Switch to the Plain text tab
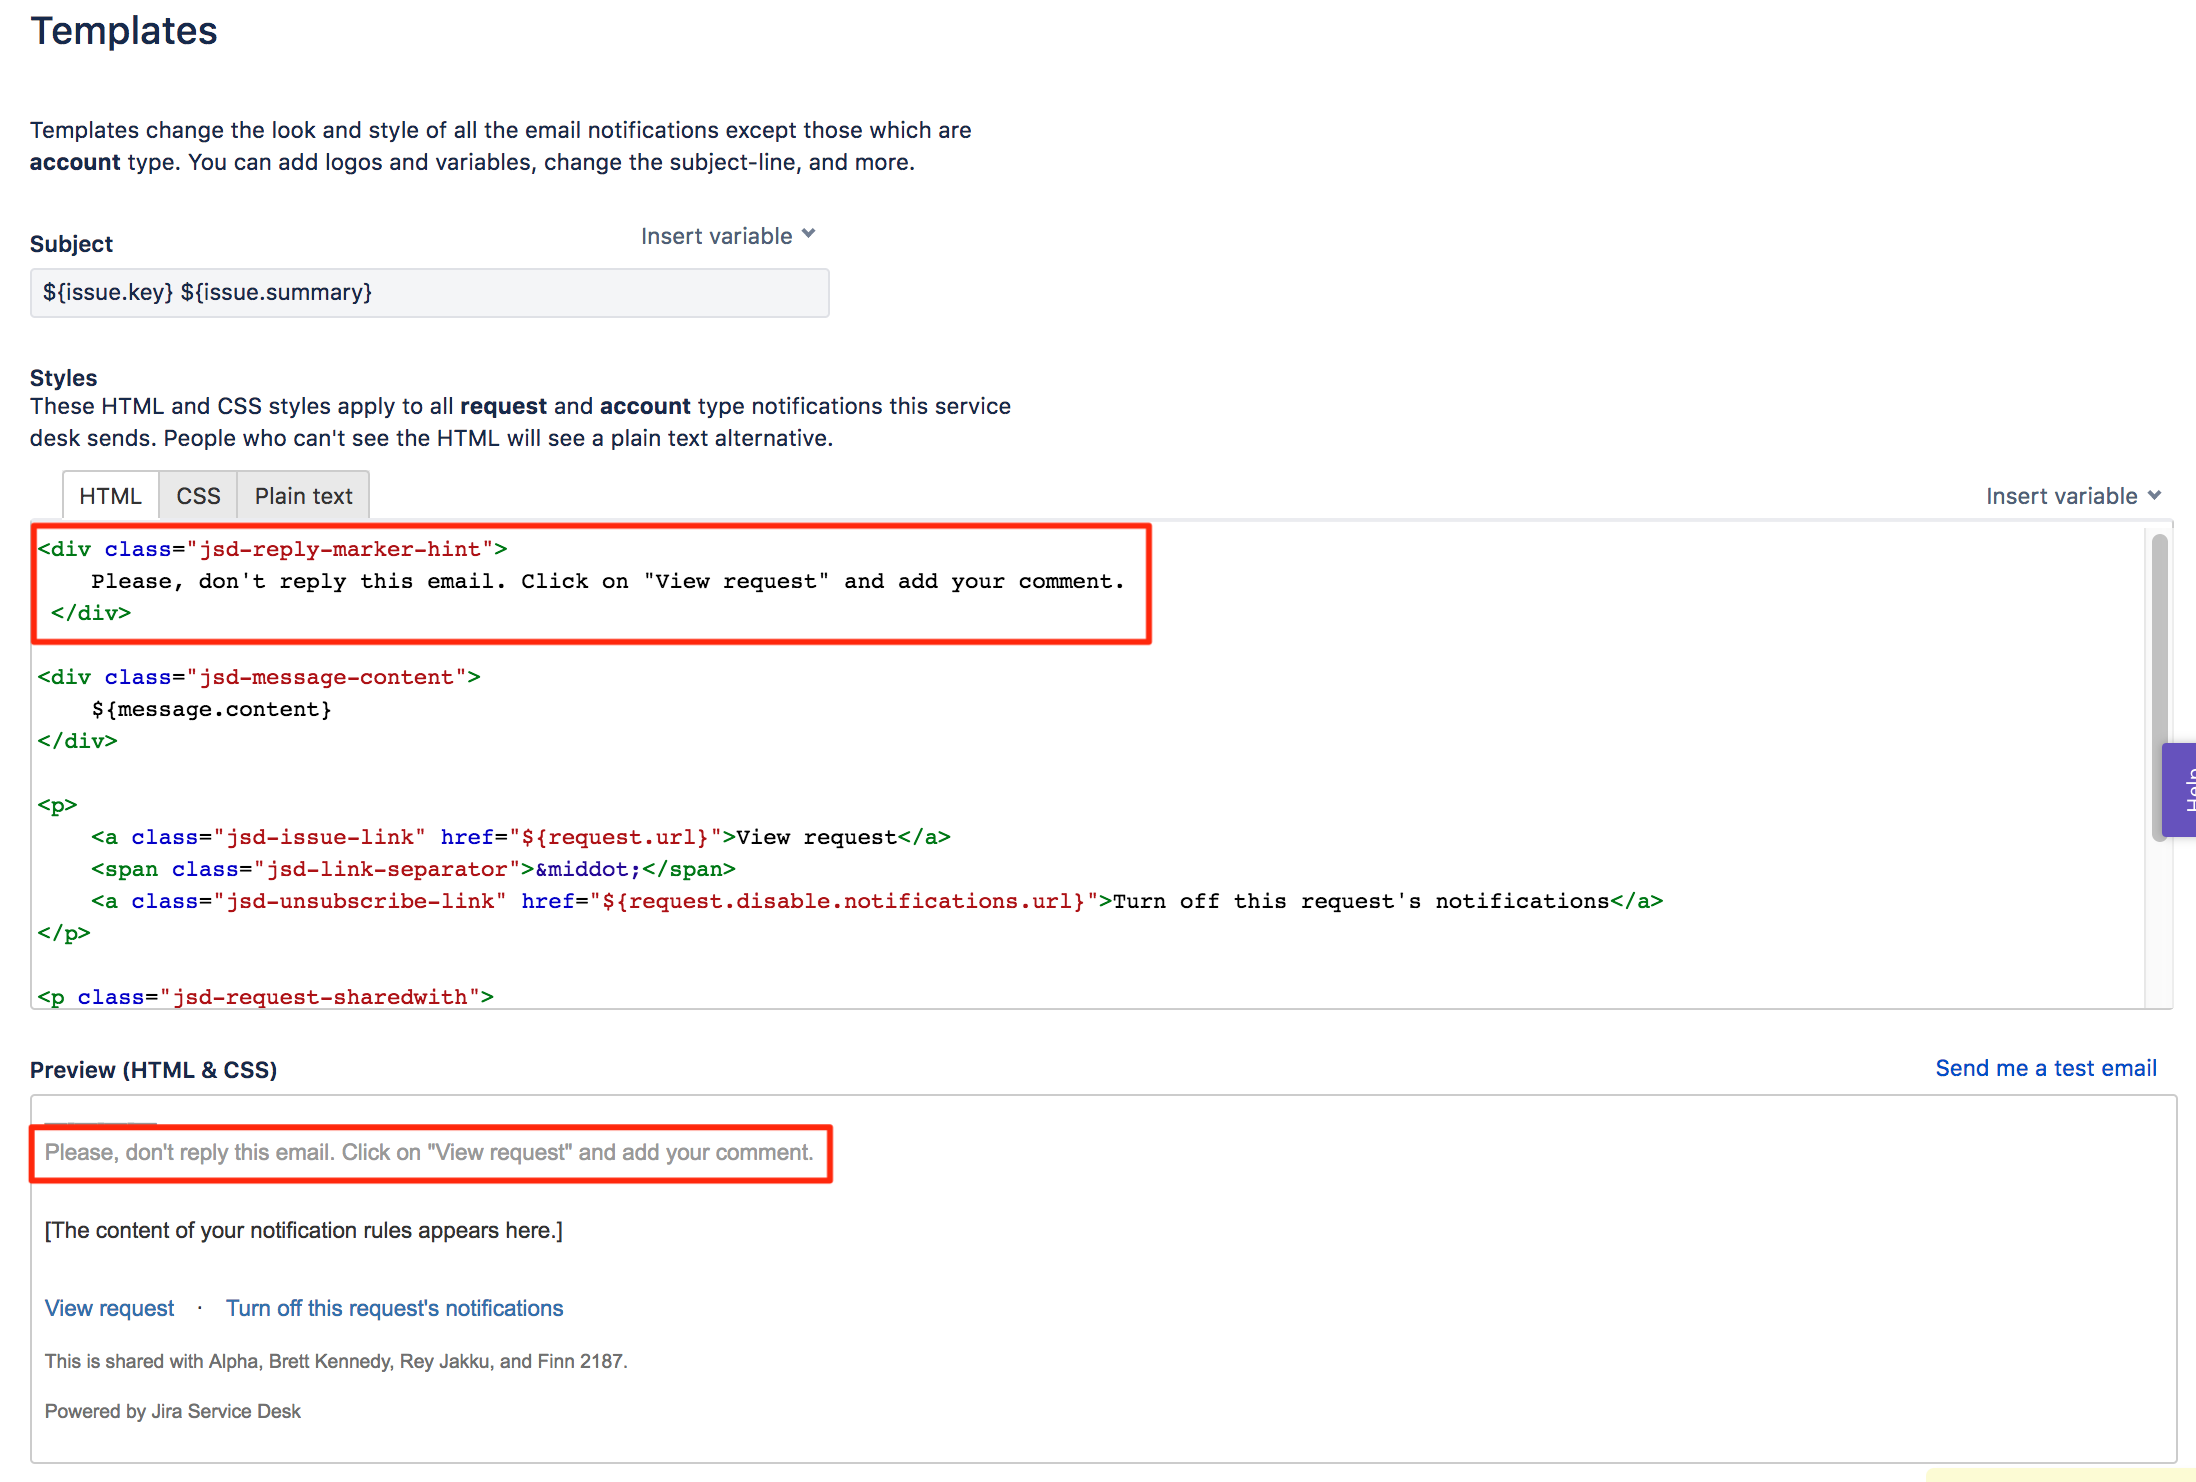Screen dimensions: 2196x1482 [302, 495]
